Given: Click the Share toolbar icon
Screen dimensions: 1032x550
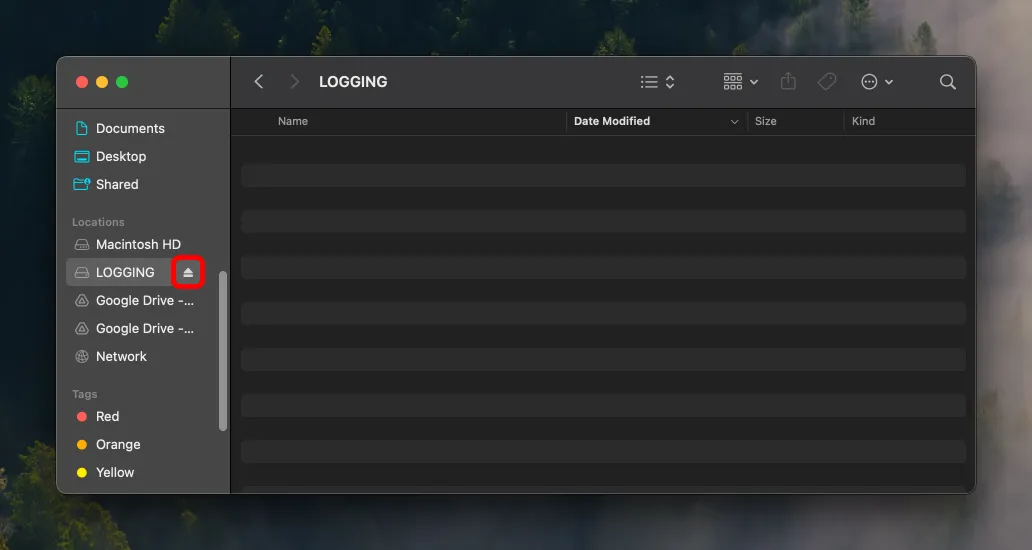Looking at the screenshot, I should [x=788, y=82].
